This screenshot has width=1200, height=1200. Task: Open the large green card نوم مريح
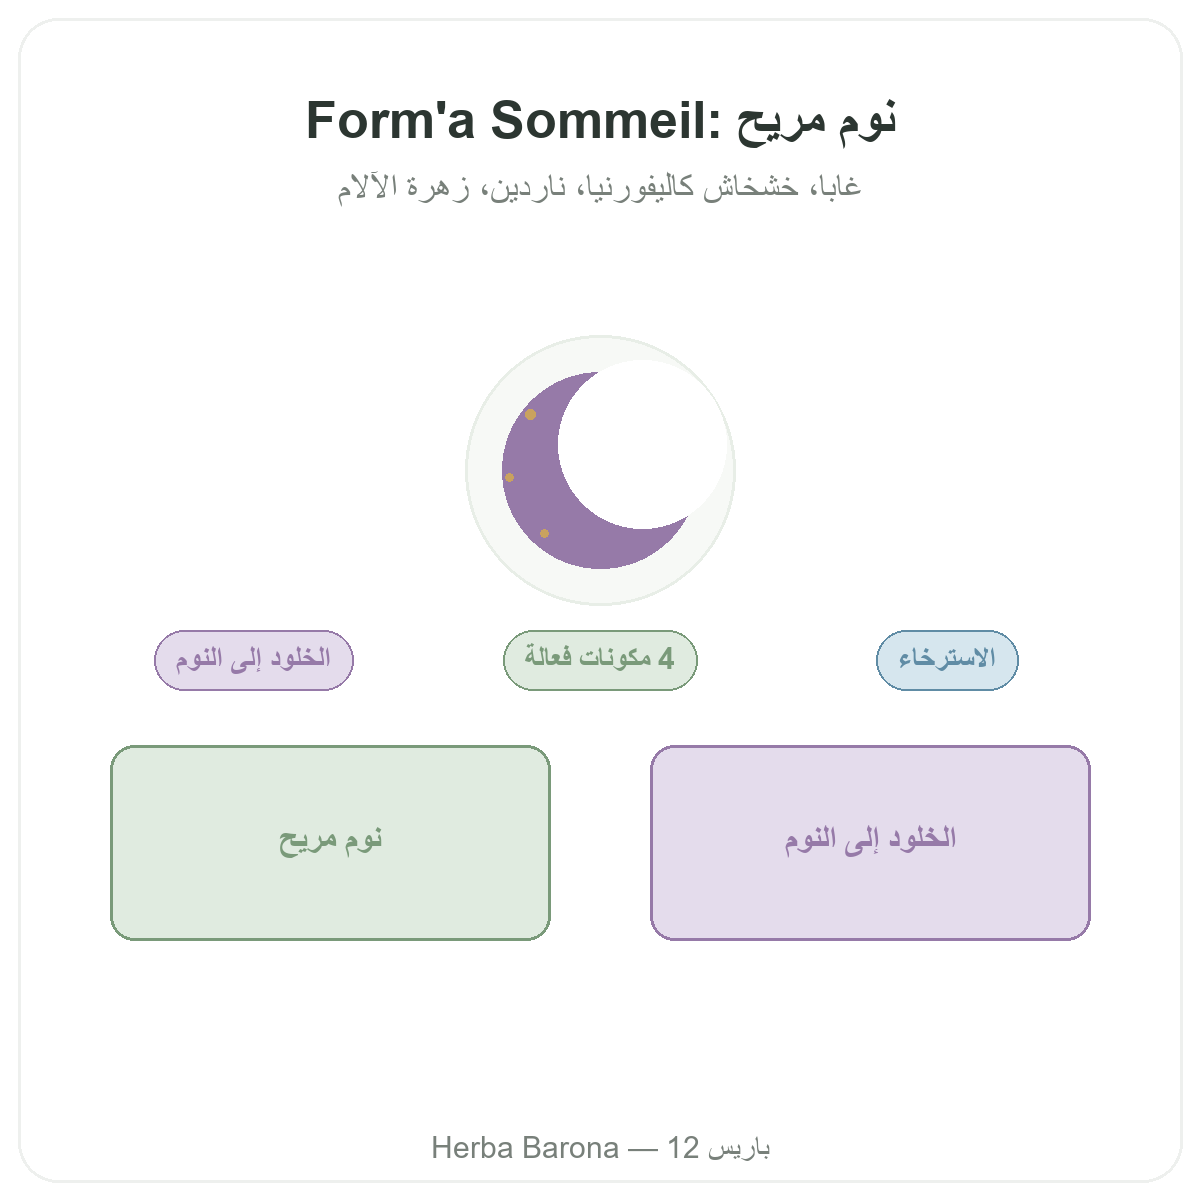(x=330, y=843)
